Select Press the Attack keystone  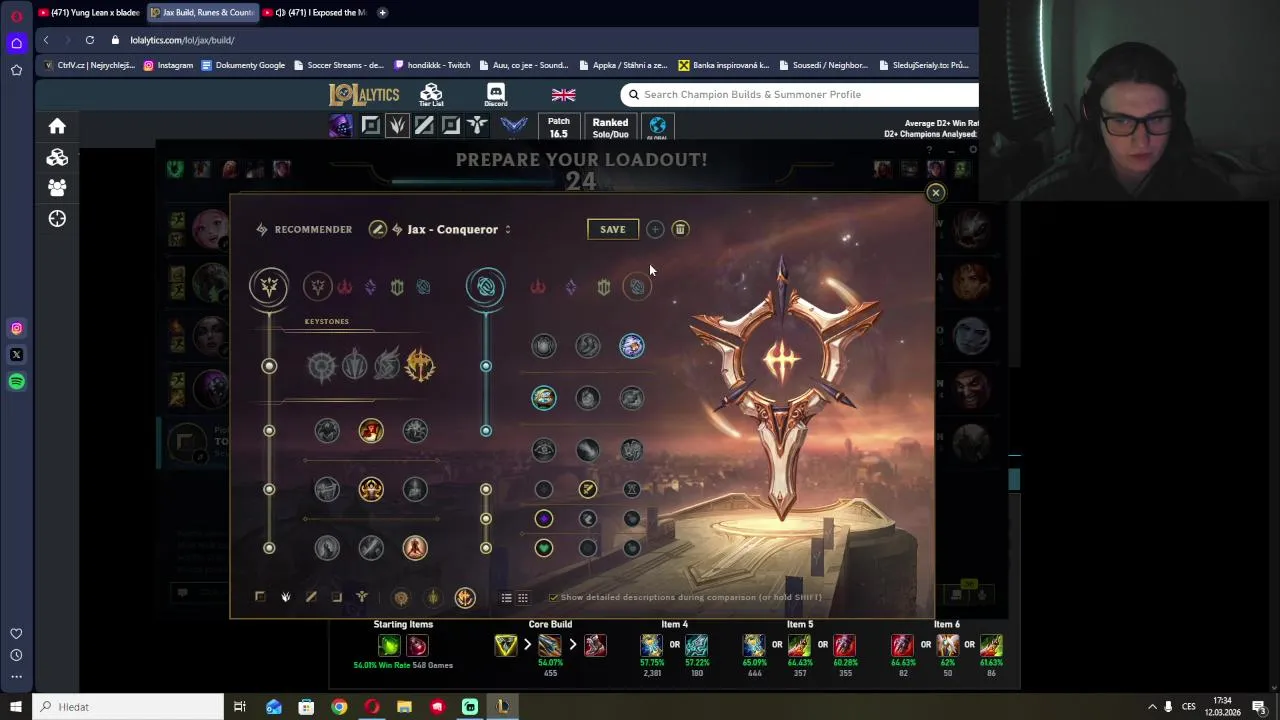(x=321, y=366)
